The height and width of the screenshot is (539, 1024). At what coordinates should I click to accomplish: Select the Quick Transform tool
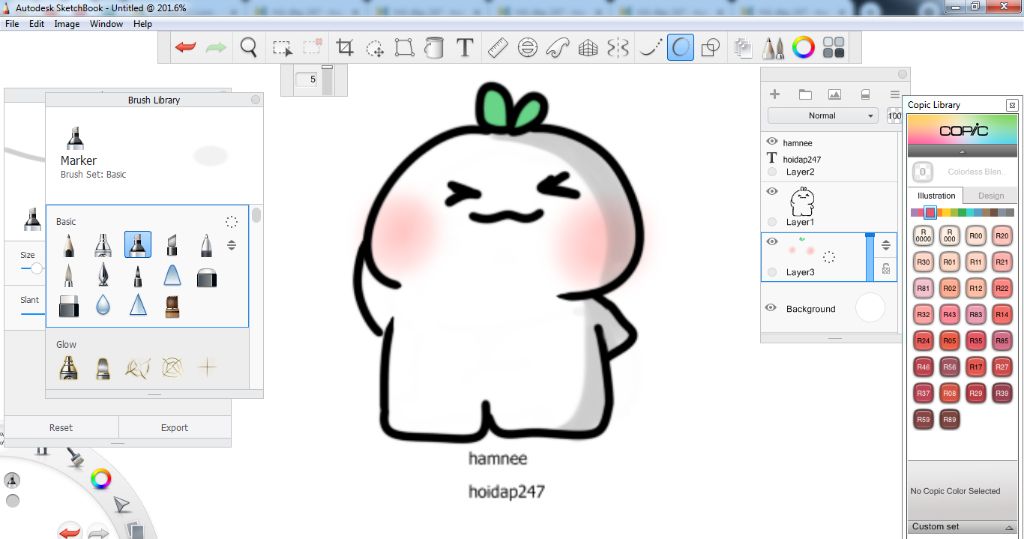pos(375,48)
